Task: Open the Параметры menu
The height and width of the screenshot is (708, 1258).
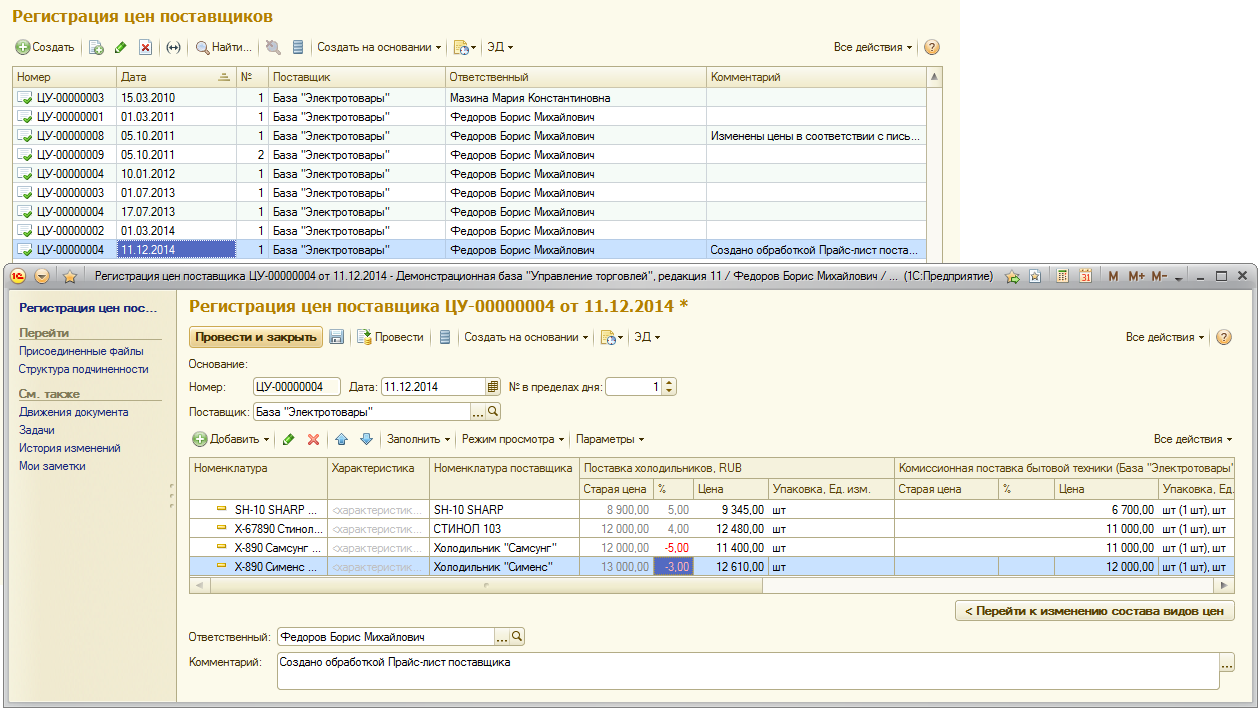Action: click(609, 439)
